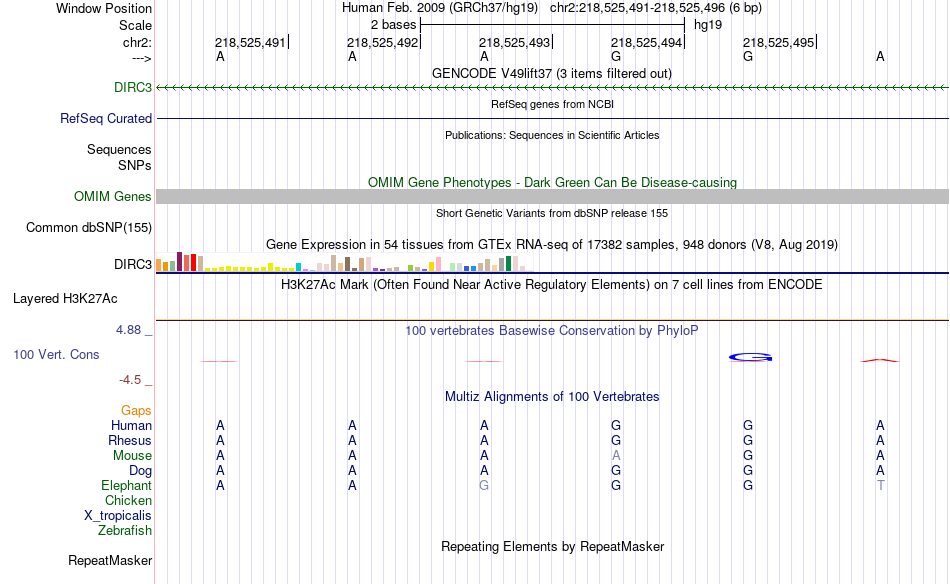Screen dimensions: 950x584
Task: Click the H3K27Ac Mark track title
Action: (x=552, y=285)
